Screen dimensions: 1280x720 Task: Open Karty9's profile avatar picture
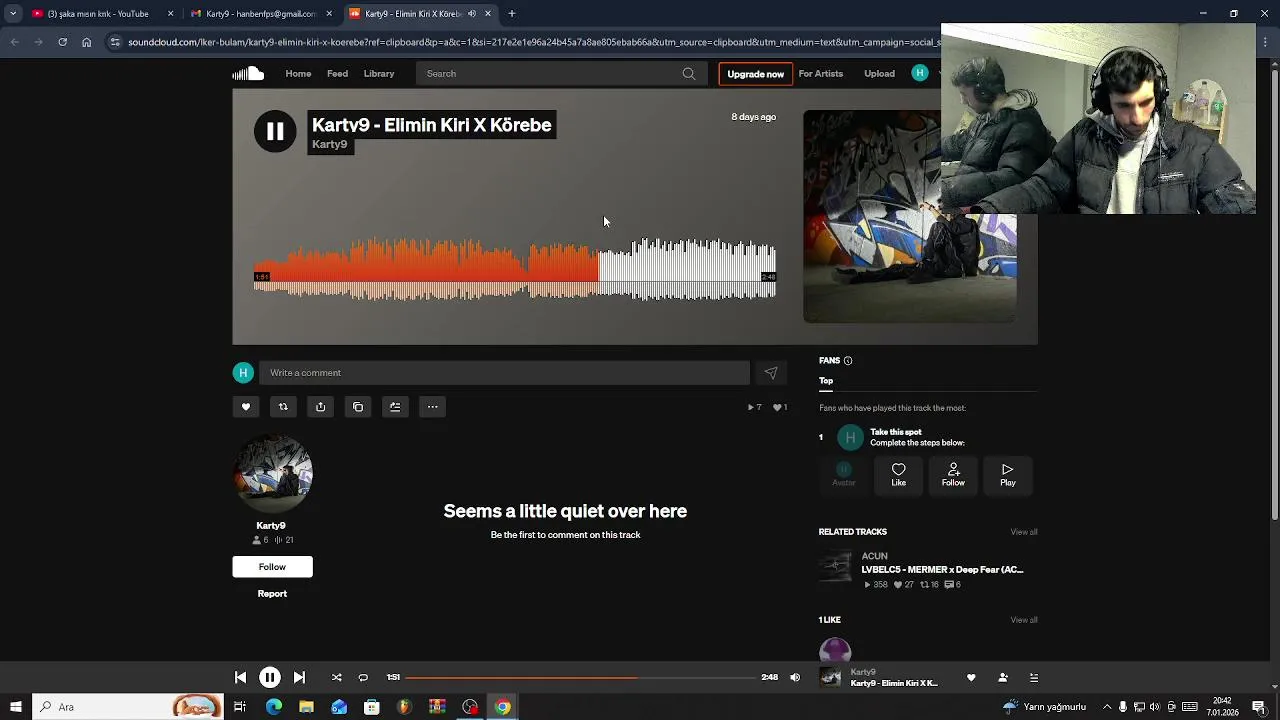(x=272, y=474)
